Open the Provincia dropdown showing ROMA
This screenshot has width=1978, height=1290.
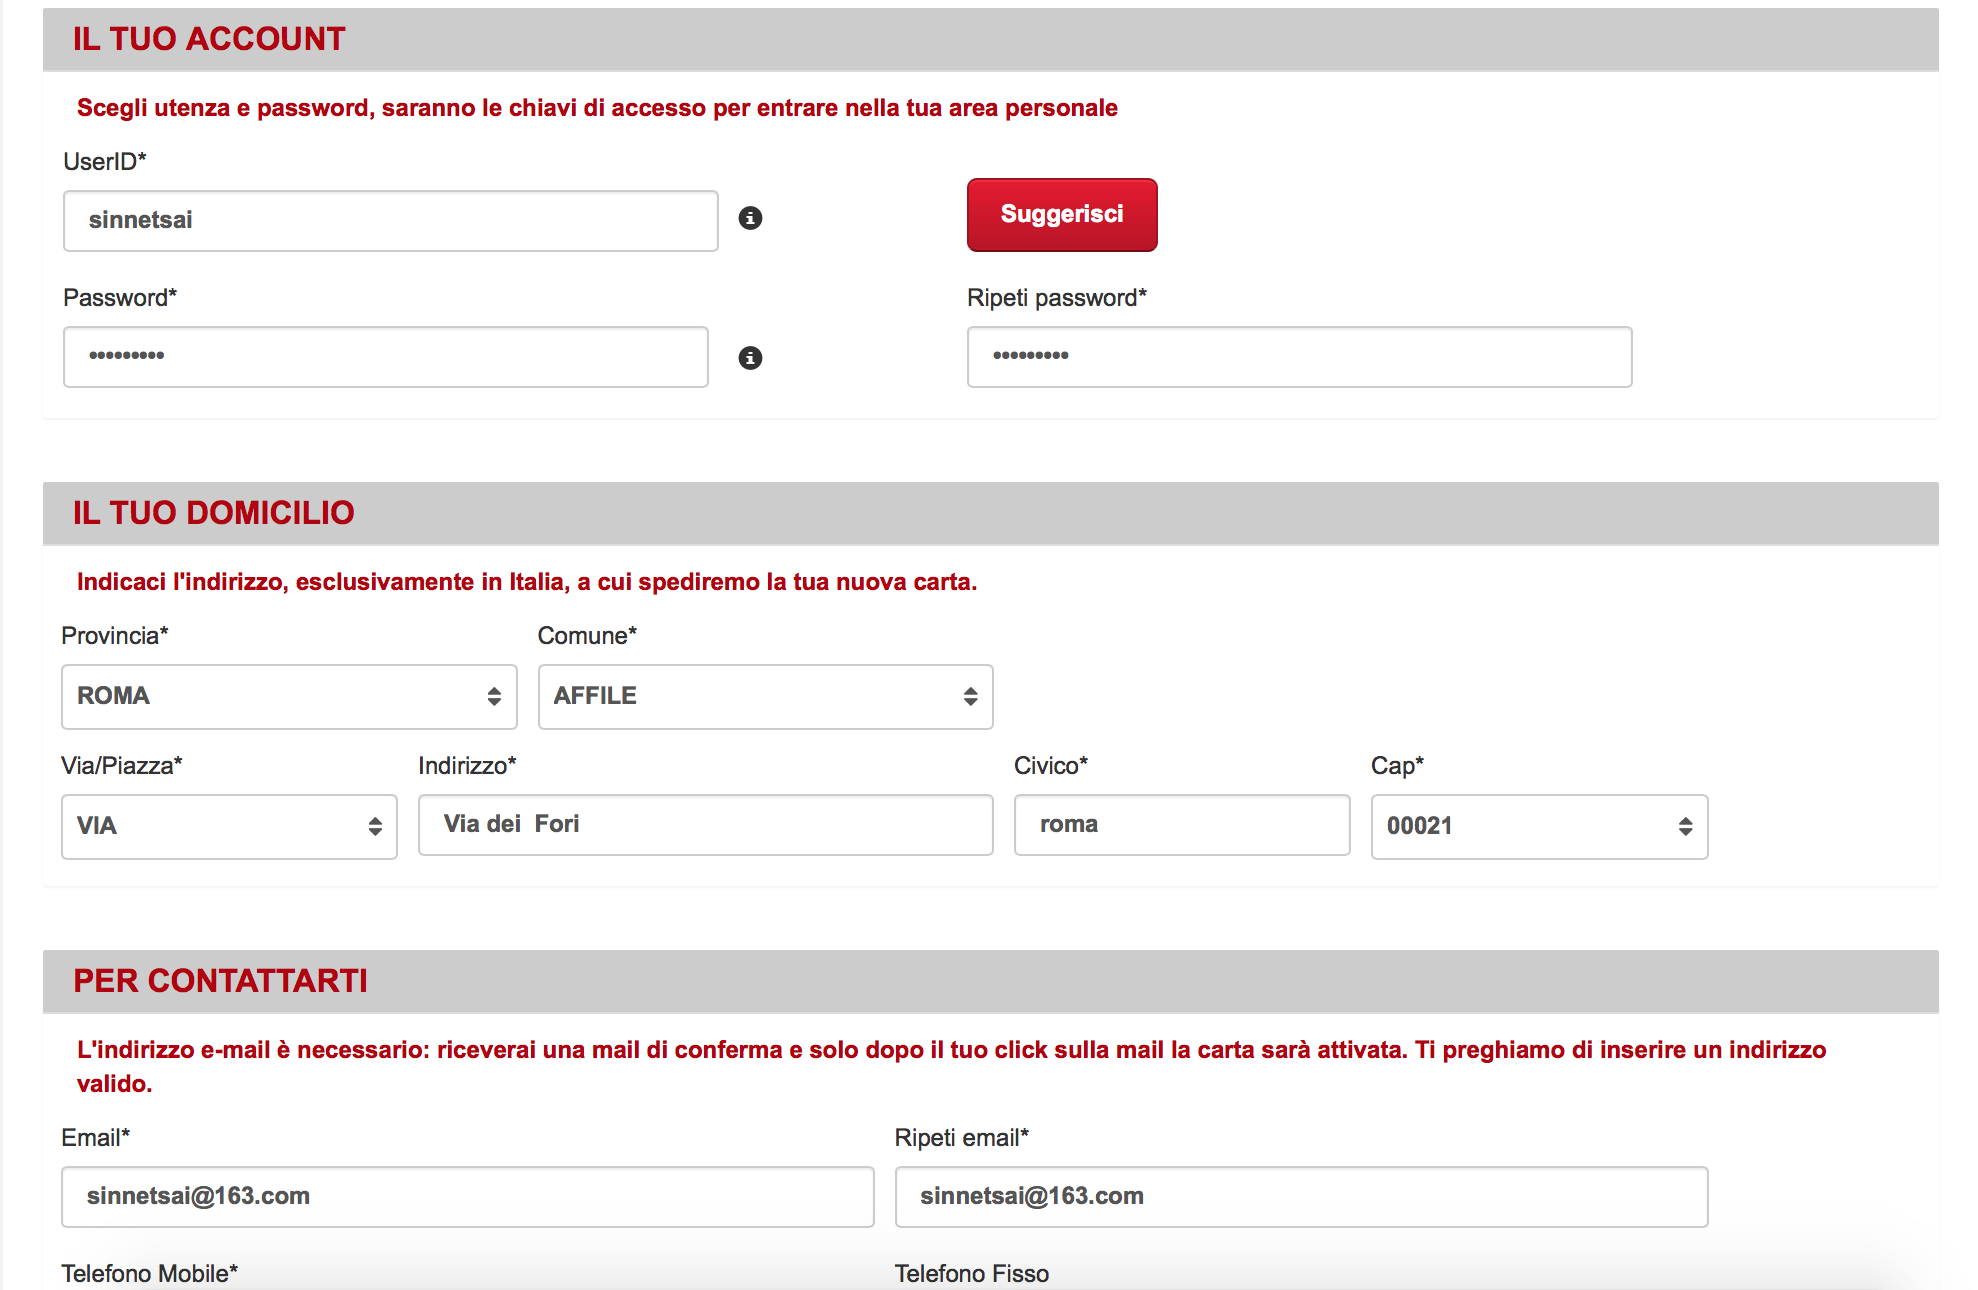coord(289,697)
